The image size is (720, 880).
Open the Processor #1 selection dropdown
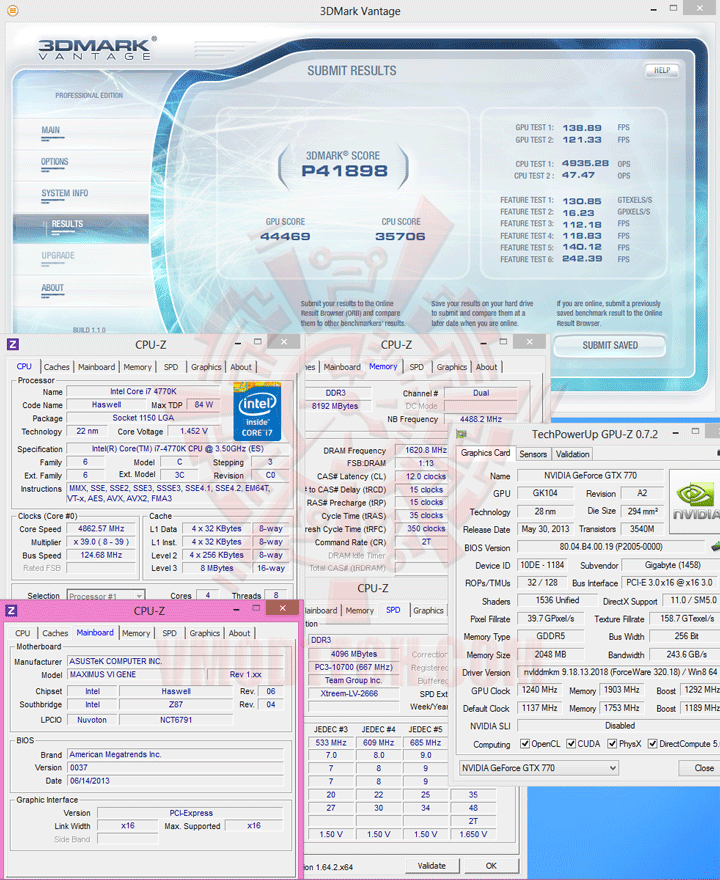[106, 595]
